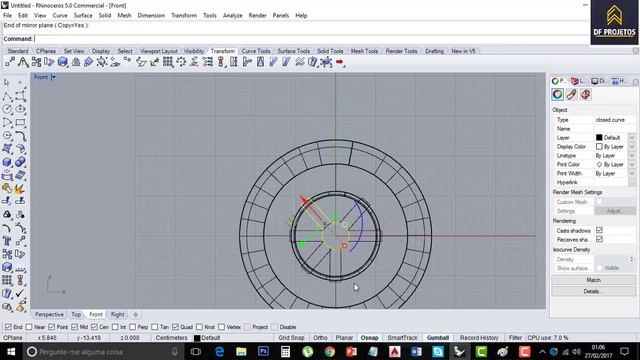Click the add viewport tab plus icon
Viewport: 640px width, 360px height.
(x=136, y=315)
